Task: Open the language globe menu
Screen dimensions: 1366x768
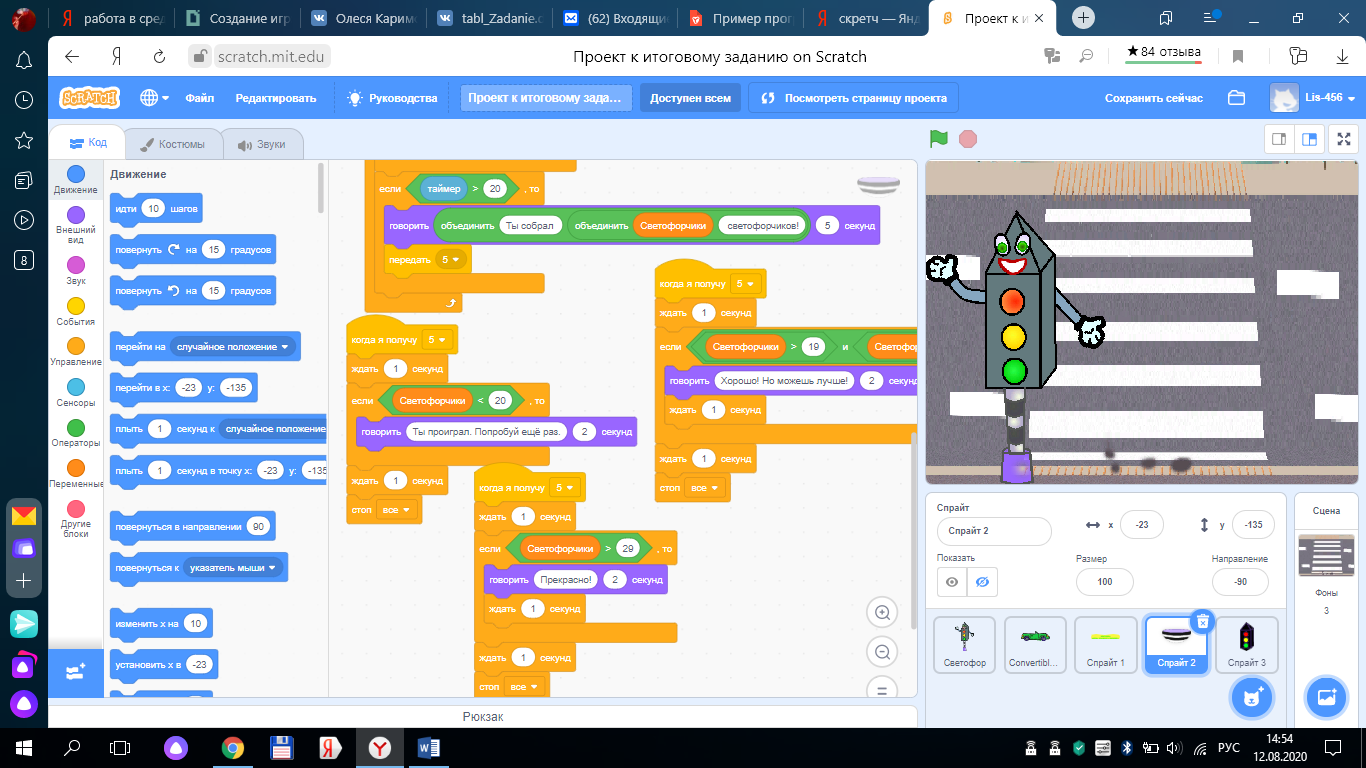Action: pyautogui.click(x=154, y=98)
